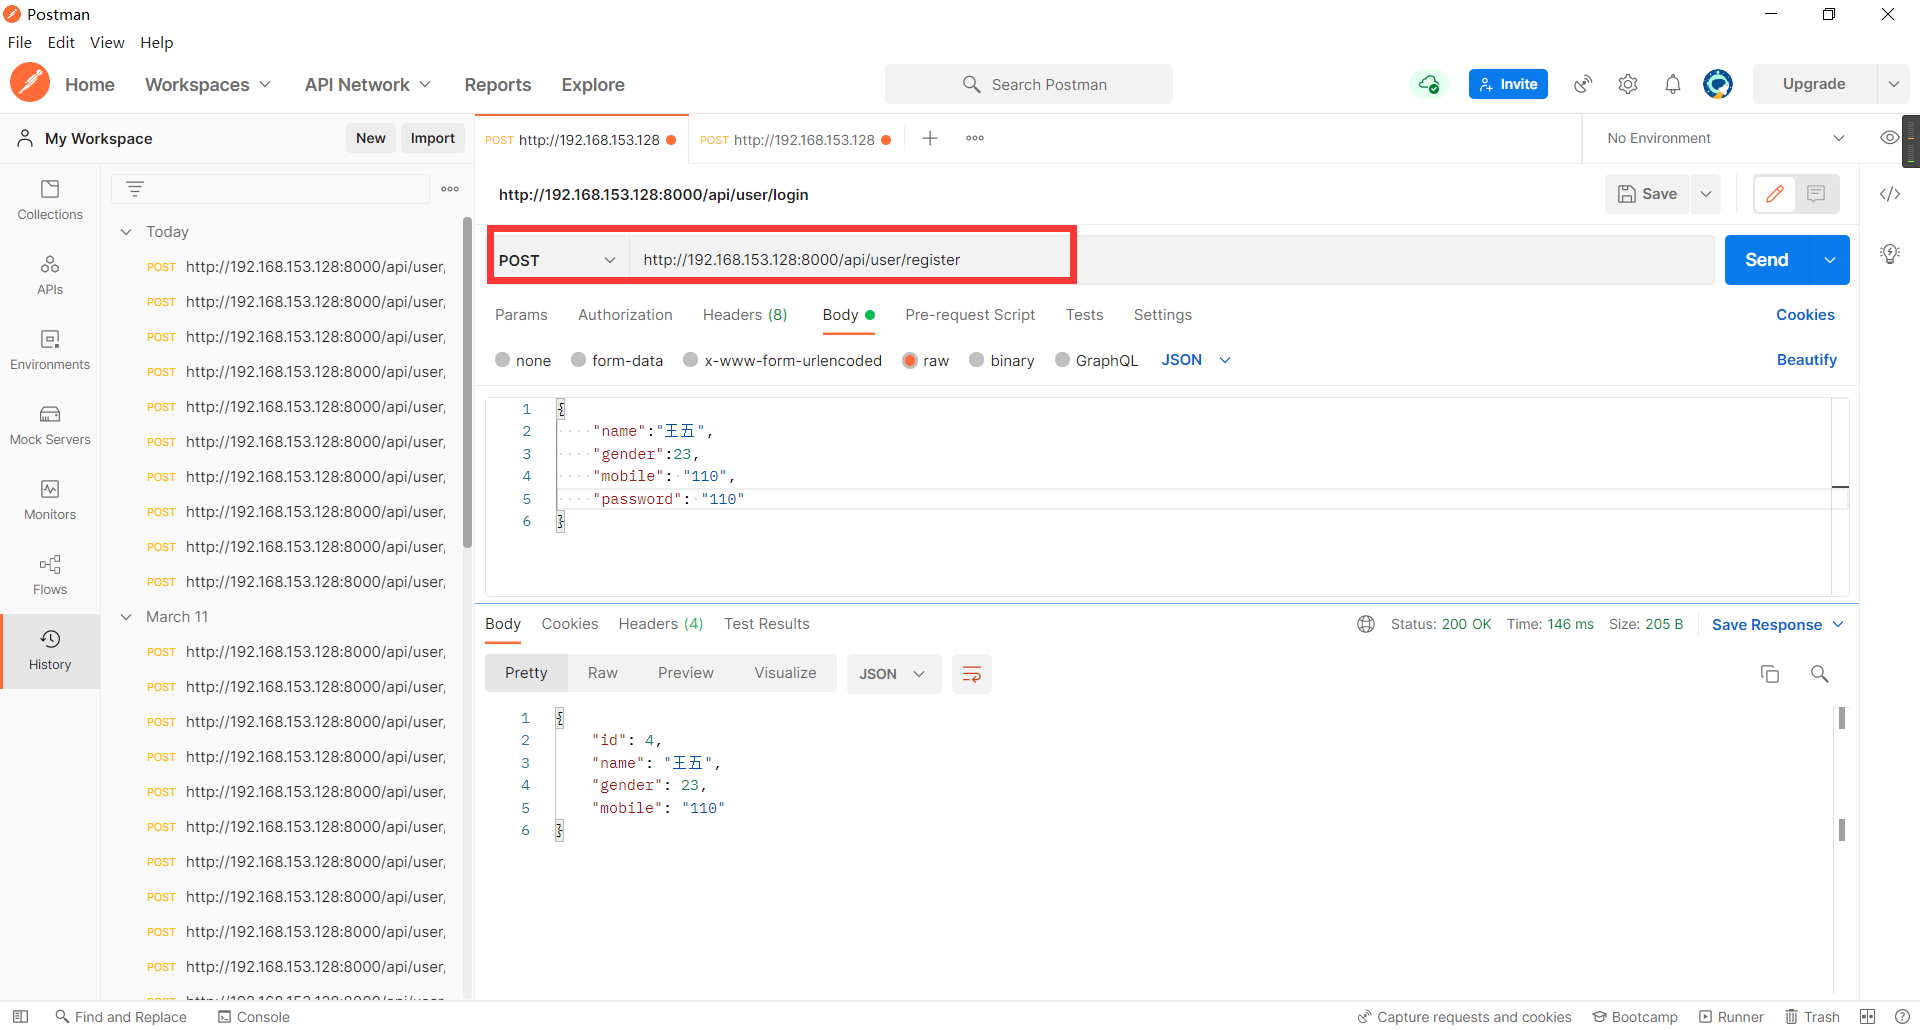
Task: Open history view more options dots
Action: coord(450,189)
